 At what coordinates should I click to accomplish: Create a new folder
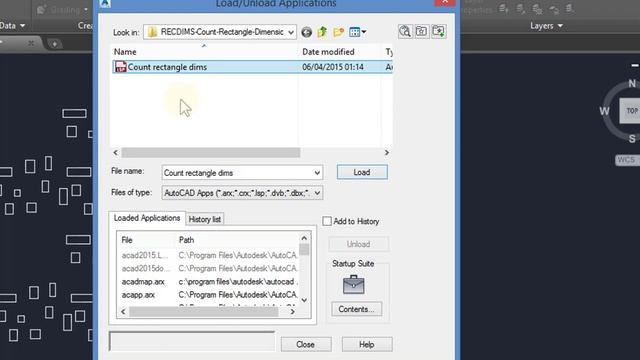338,32
